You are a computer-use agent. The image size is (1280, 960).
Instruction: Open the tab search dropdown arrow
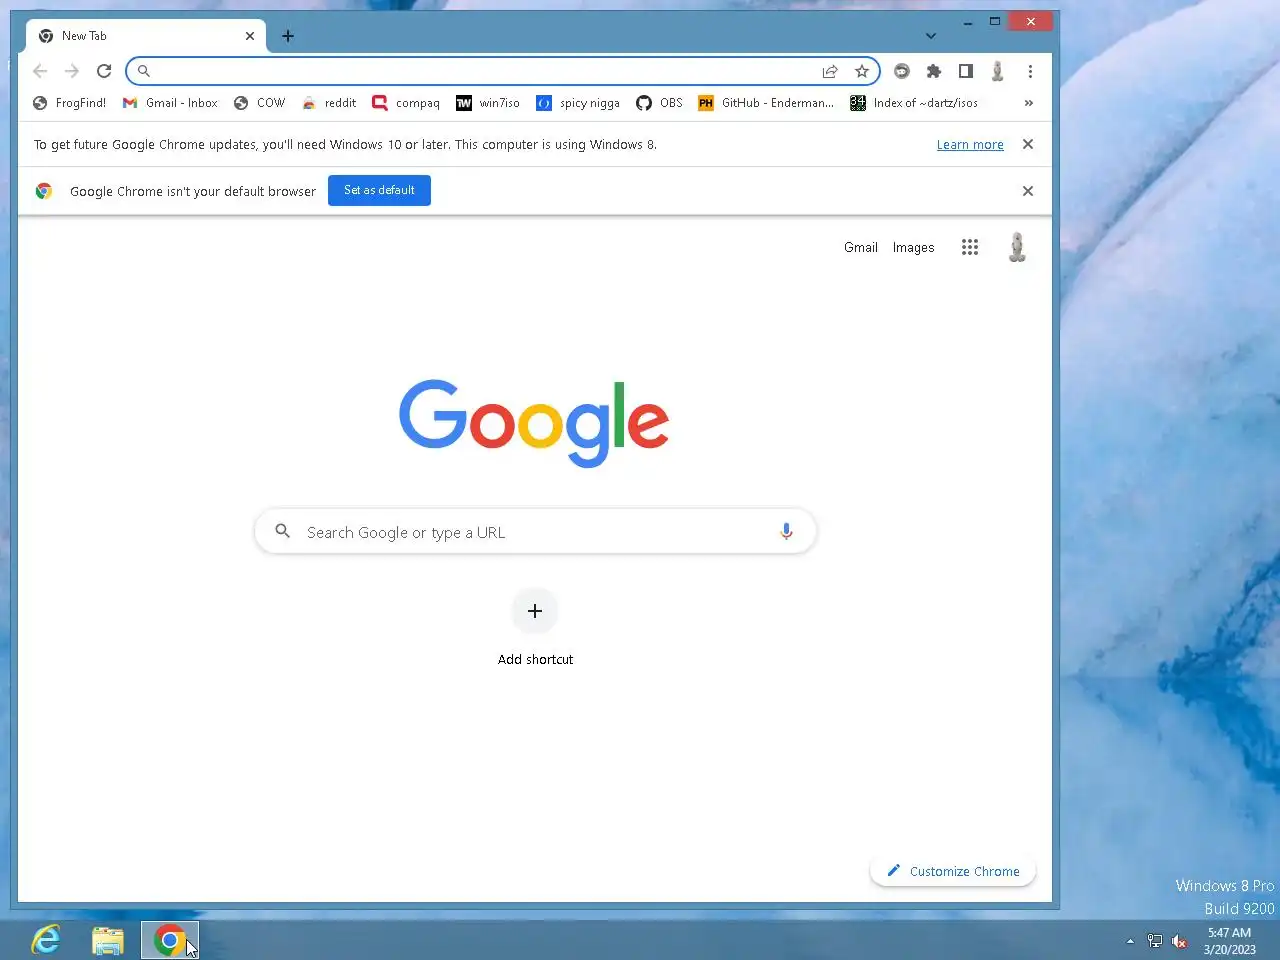(931, 36)
